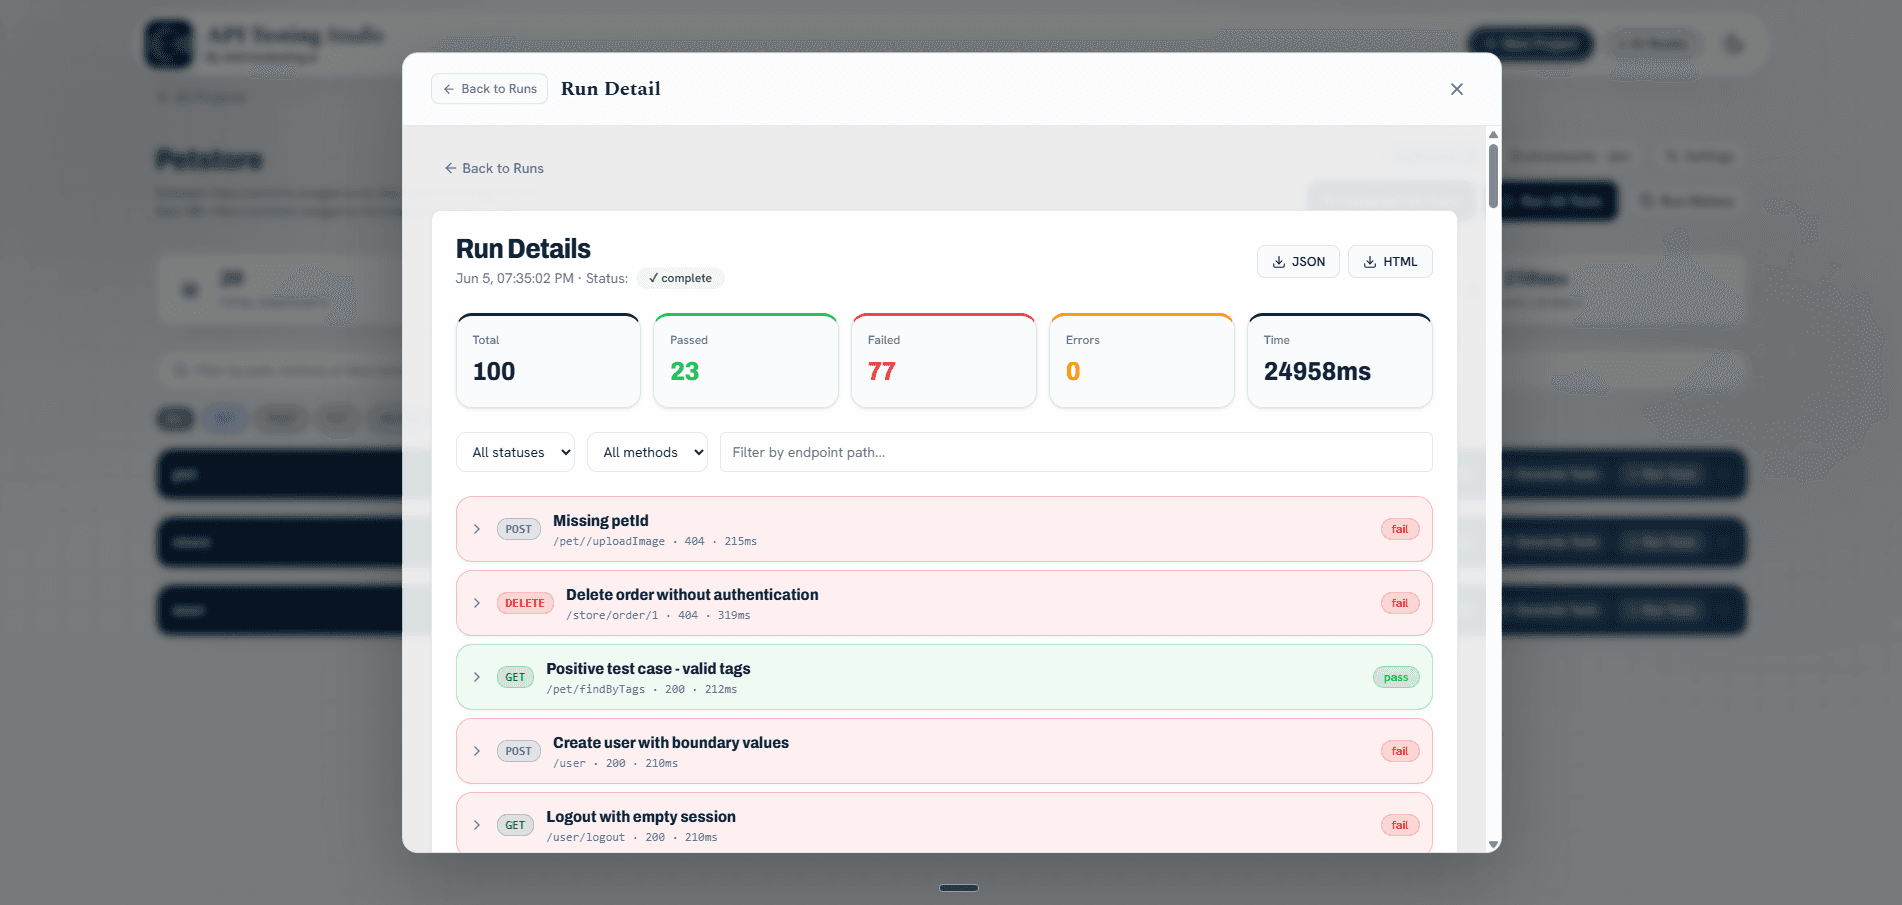This screenshot has width=1902, height=905.
Task: Select the Errors 0 summary card
Action: [1142, 361]
